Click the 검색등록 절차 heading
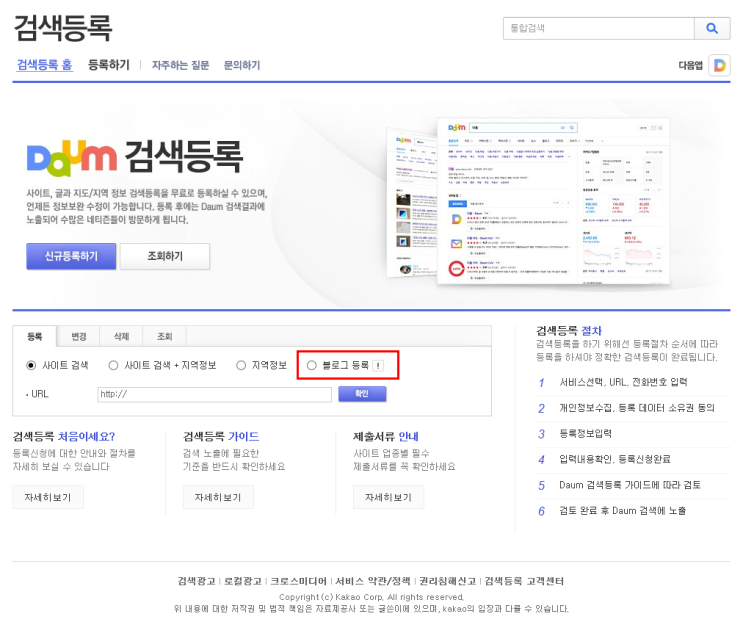The height and width of the screenshot is (633, 743). [569, 331]
